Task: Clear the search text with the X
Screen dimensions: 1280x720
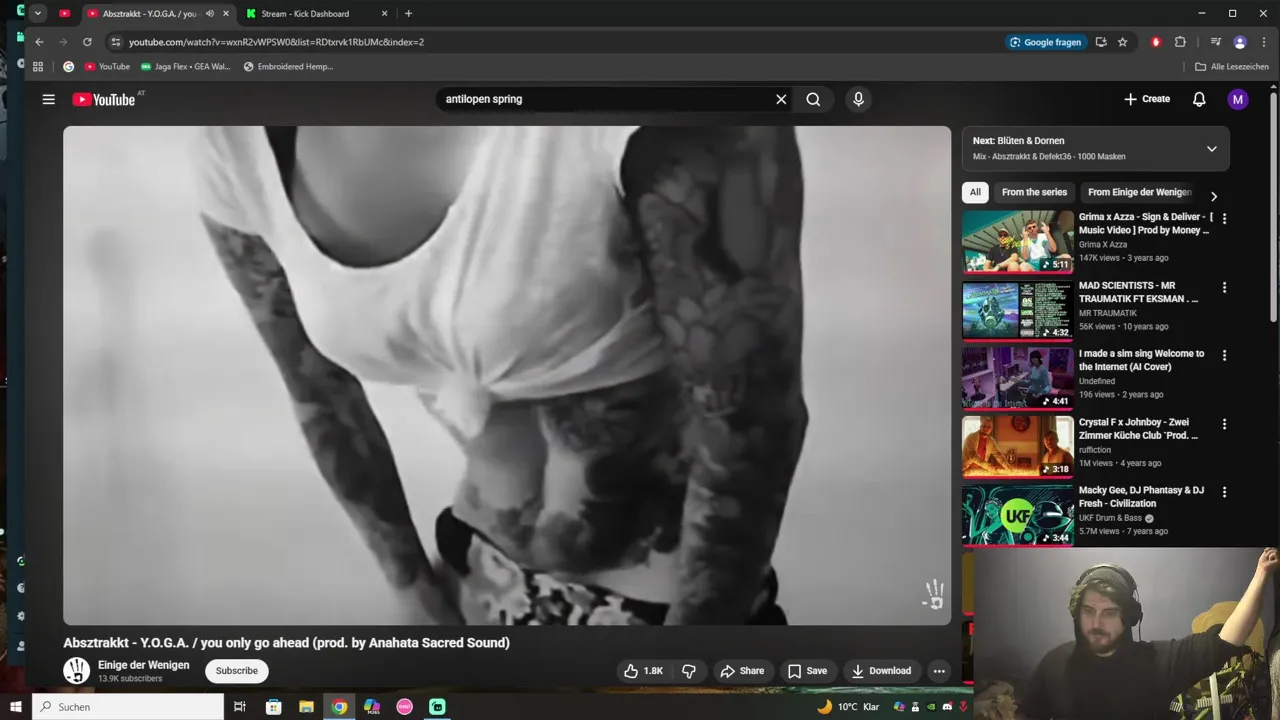Action: [781, 99]
